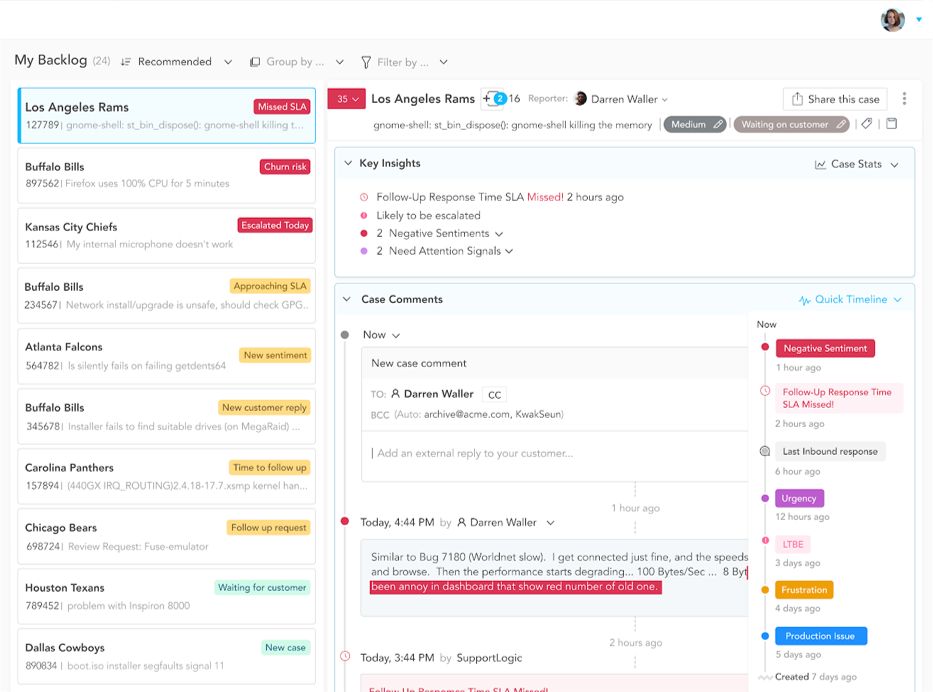Collapse the Key Insights section
933x692 pixels.
click(x=348, y=163)
